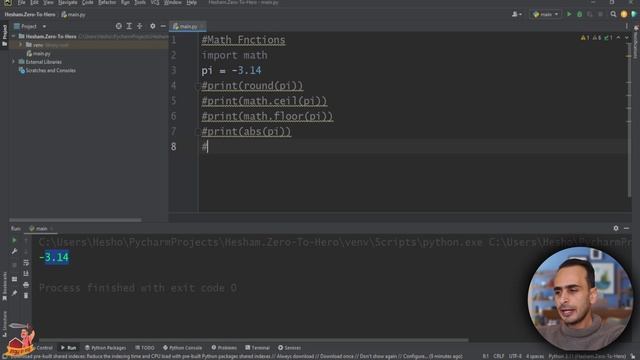640x360 pixels.
Task: Click print icon in Run console
Action: coord(26,284)
